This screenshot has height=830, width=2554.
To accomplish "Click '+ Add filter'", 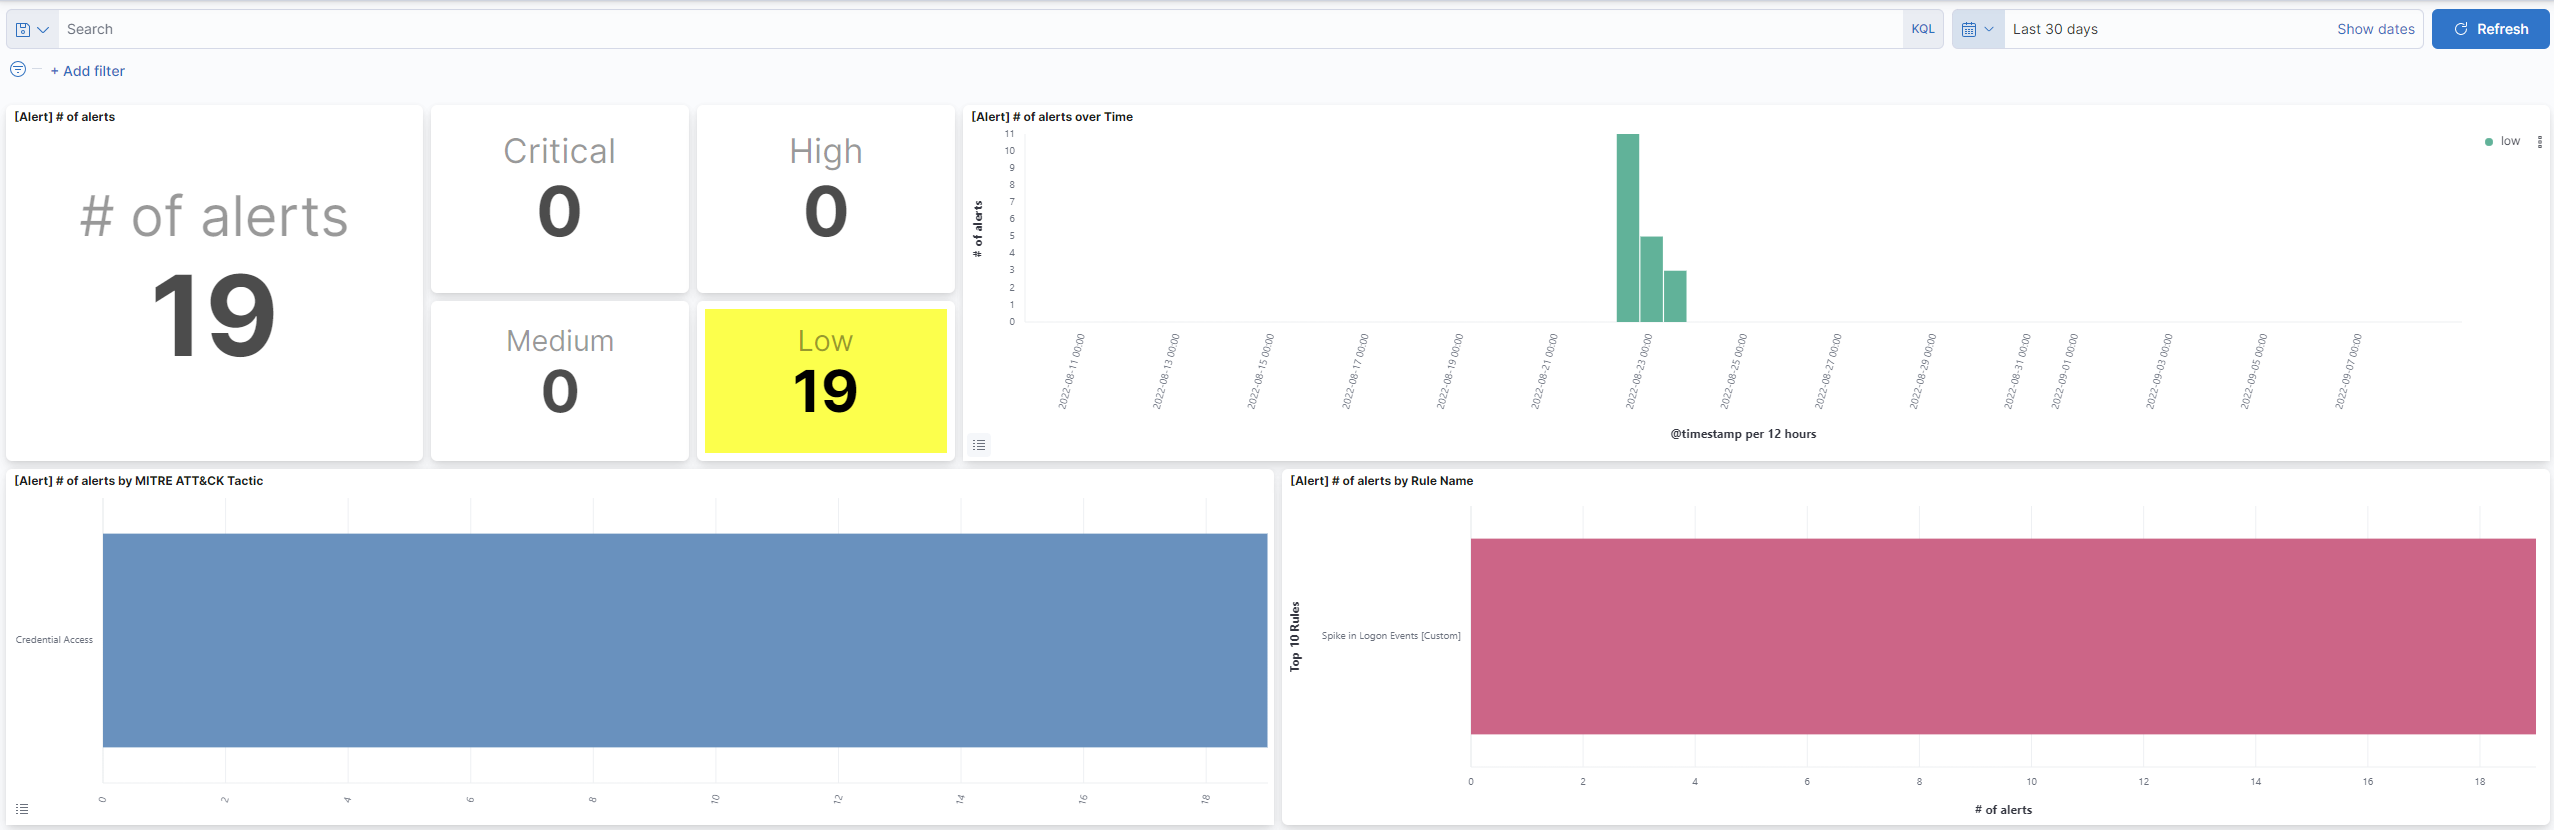I will click(x=88, y=71).
